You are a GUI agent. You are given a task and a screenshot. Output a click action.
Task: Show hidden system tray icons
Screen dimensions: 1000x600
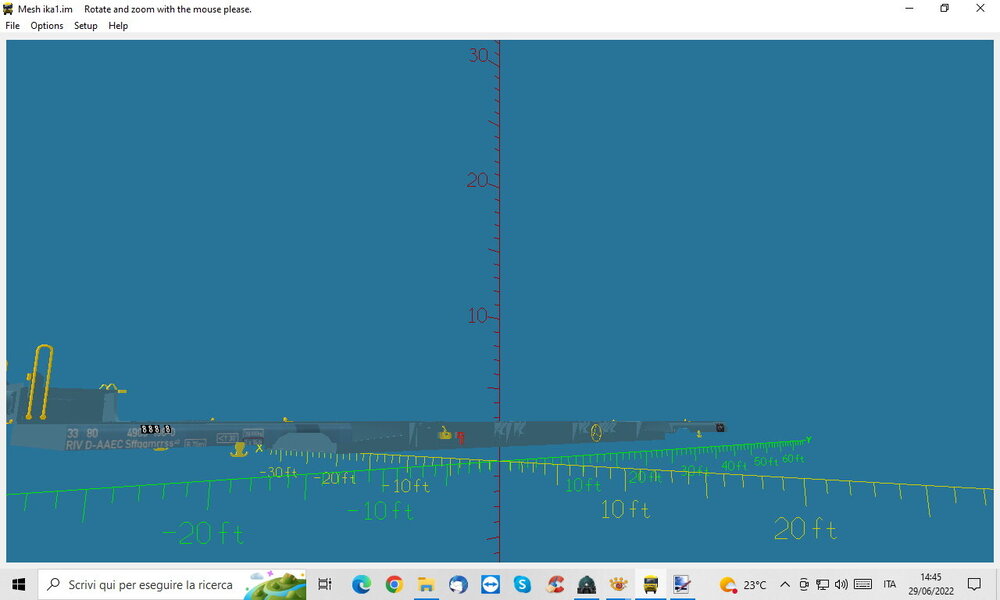click(785, 584)
